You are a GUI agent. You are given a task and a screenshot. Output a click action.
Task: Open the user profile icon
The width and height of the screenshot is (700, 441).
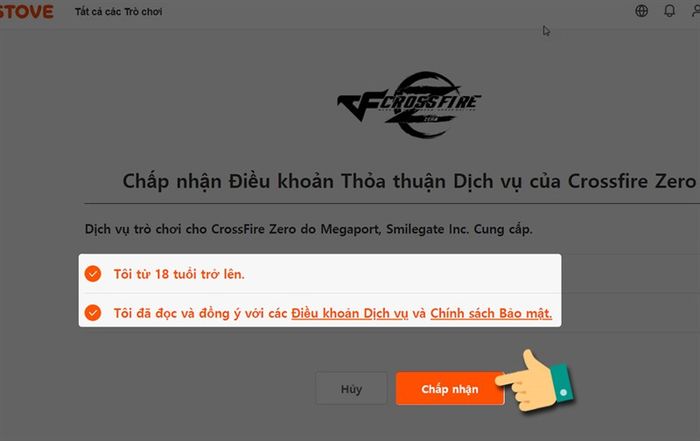click(696, 11)
